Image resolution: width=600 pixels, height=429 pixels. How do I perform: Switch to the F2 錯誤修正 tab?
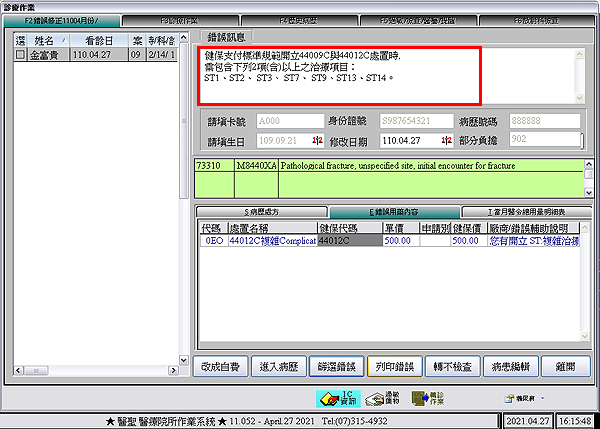coord(62,20)
